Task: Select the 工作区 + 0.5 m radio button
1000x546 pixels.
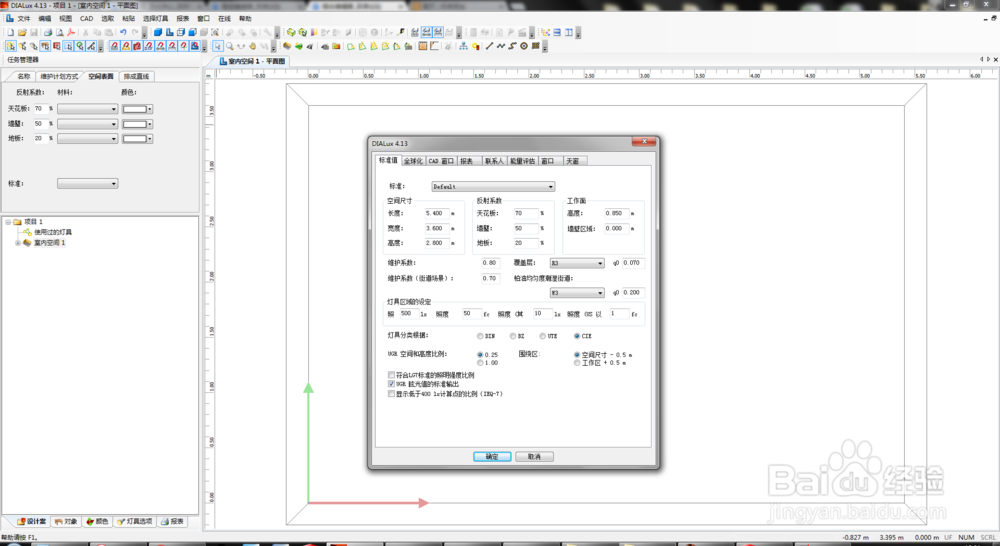Action: (577, 363)
